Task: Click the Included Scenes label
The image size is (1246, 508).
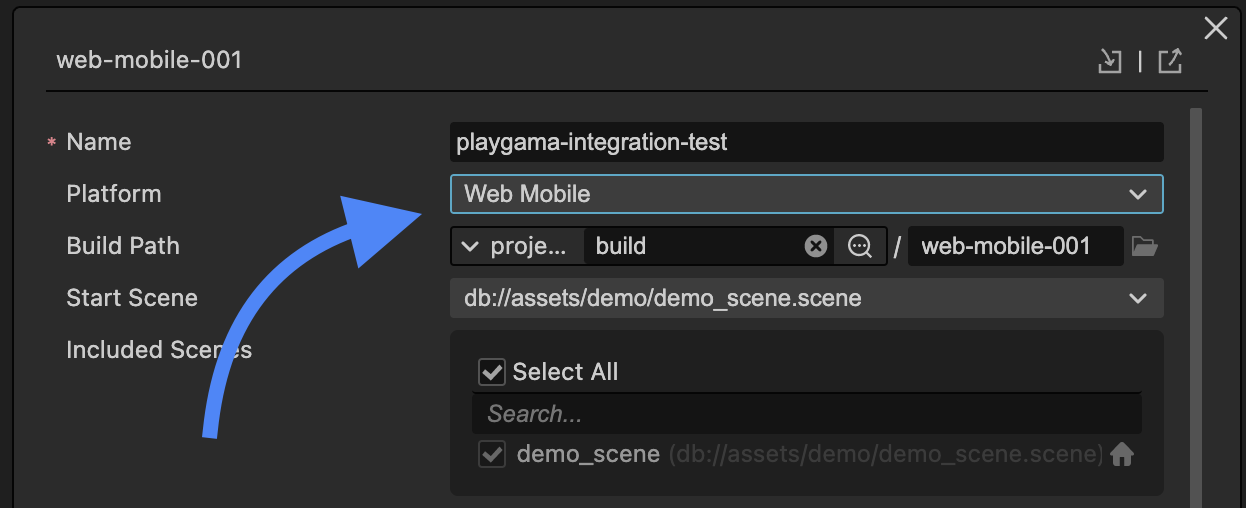Action: pyautogui.click(x=159, y=350)
